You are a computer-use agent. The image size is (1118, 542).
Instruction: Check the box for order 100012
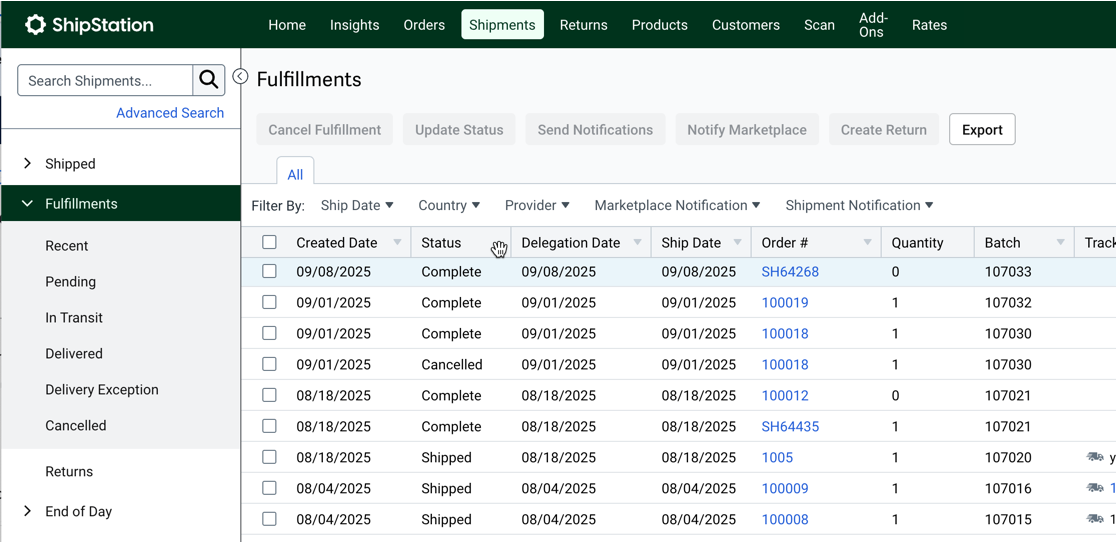[269, 394]
